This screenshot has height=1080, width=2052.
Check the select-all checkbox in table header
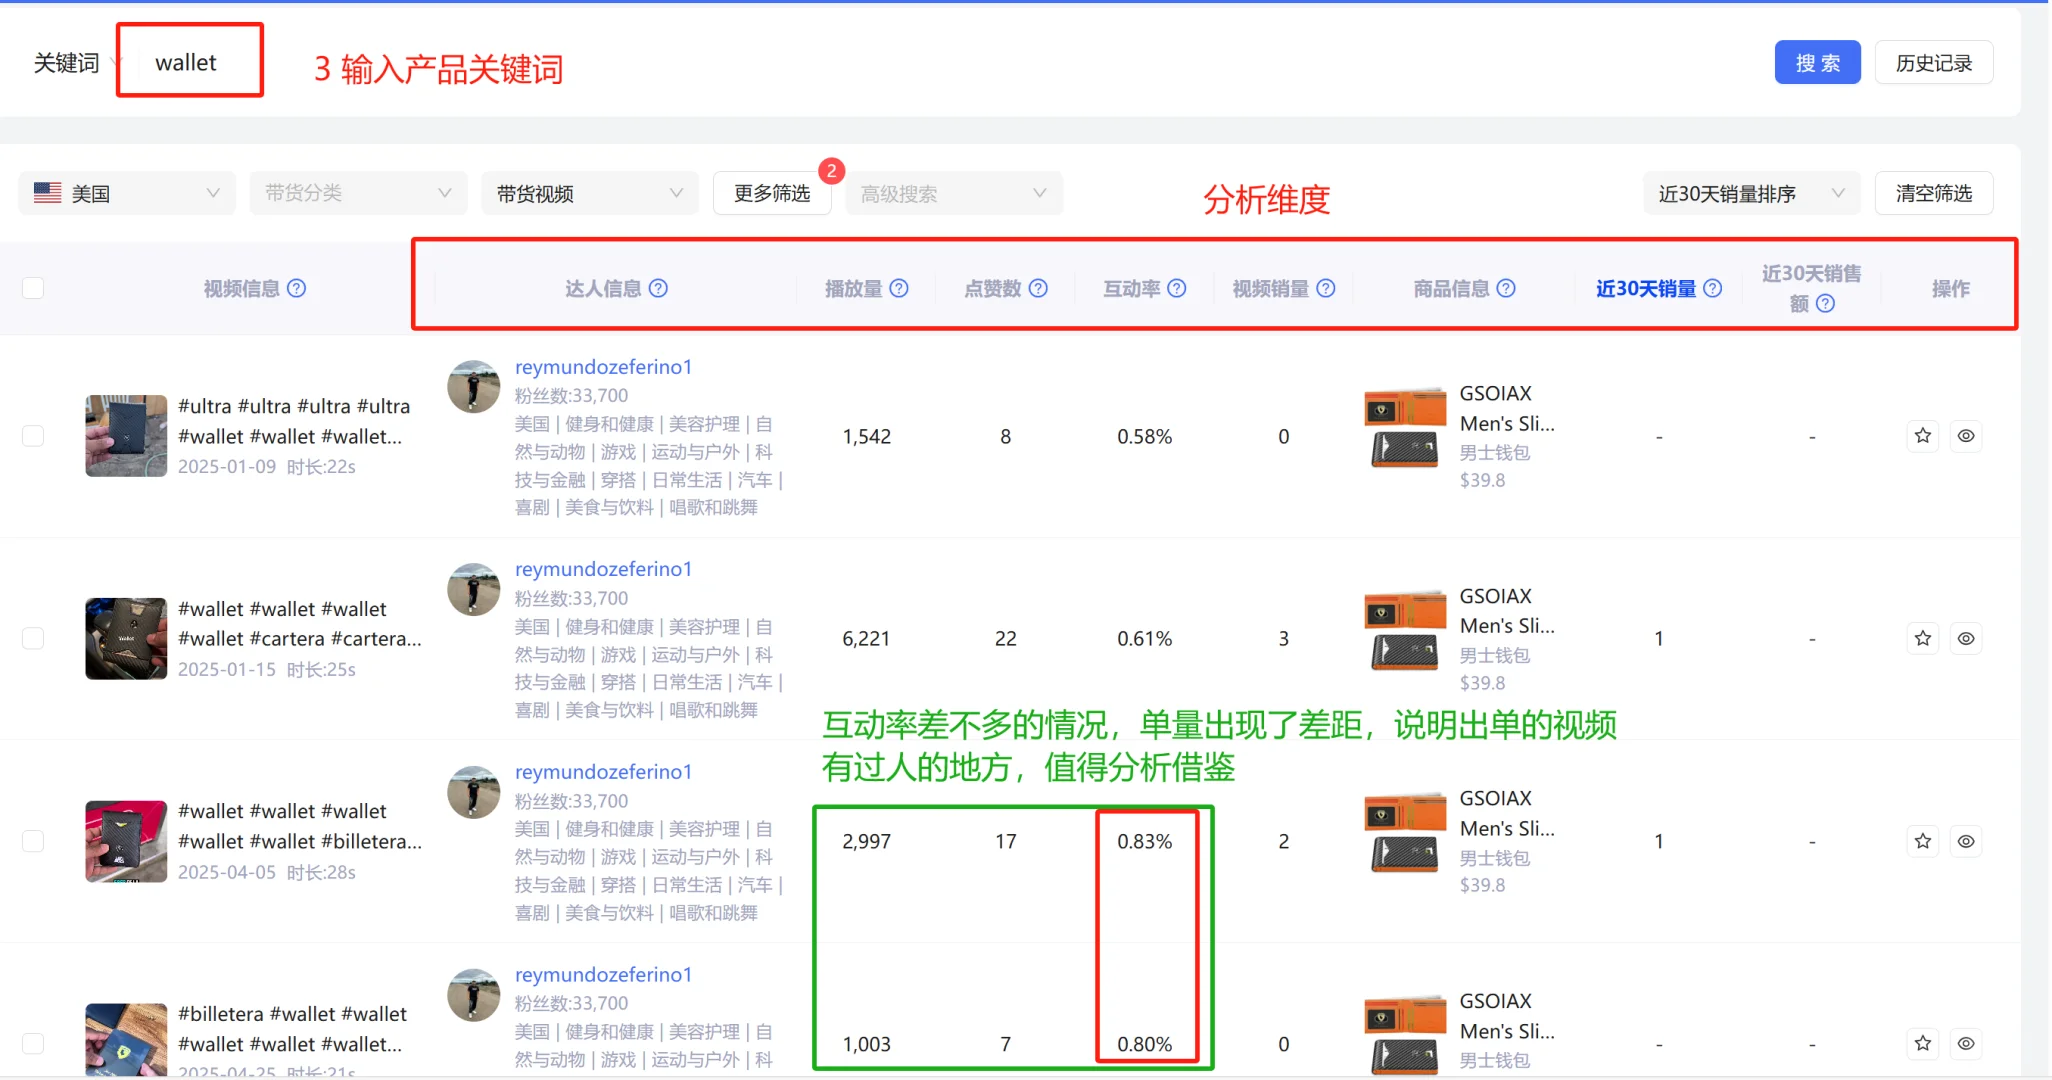click(x=33, y=287)
